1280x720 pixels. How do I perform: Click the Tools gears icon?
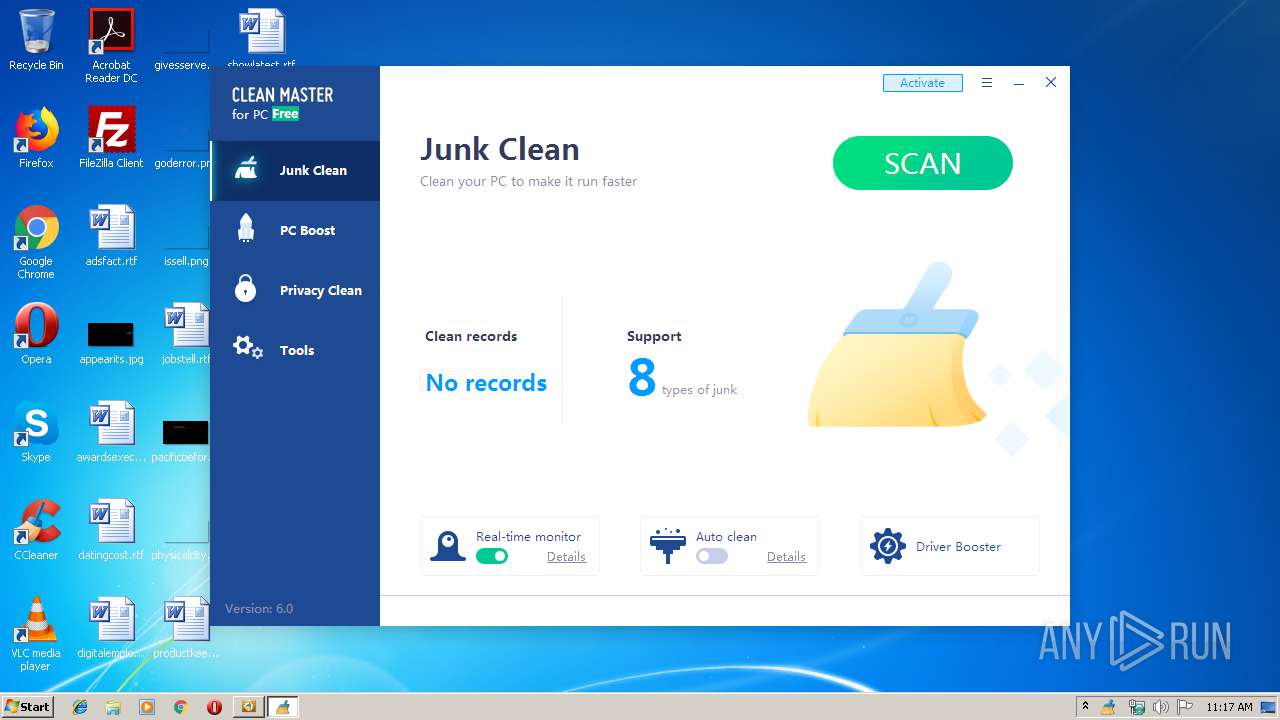coord(247,348)
